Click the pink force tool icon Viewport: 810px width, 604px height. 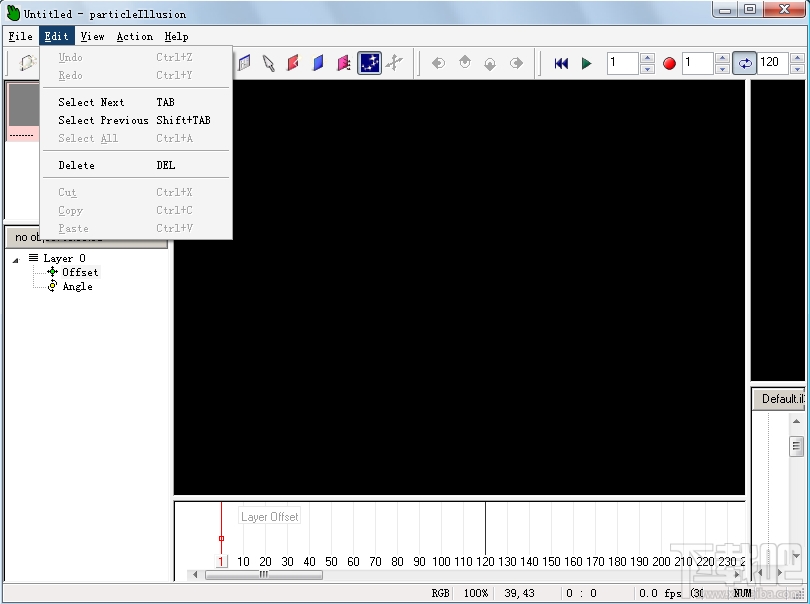click(x=344, y=63)
